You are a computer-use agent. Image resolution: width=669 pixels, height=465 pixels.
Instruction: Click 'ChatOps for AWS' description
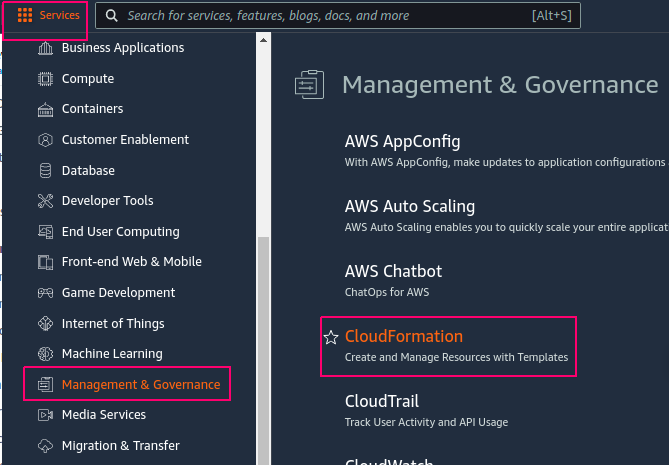(387, 292)
